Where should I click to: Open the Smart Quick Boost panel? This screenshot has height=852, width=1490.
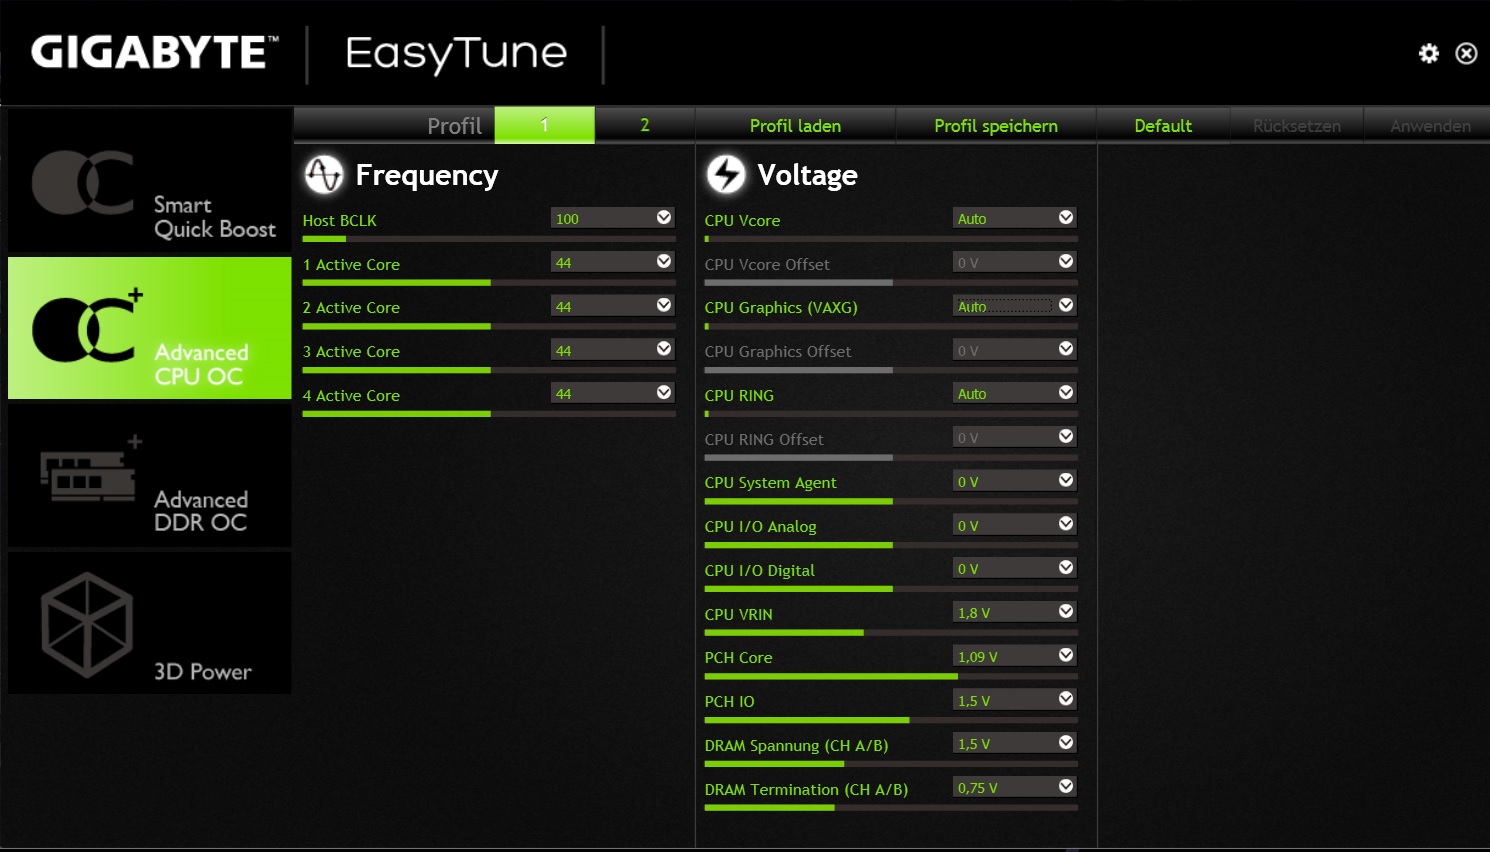point(150,181)
